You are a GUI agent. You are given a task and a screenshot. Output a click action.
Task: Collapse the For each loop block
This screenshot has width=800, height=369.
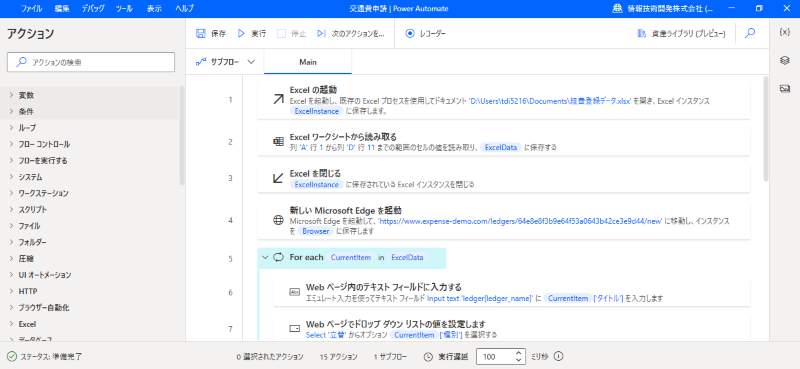point(265,258)
